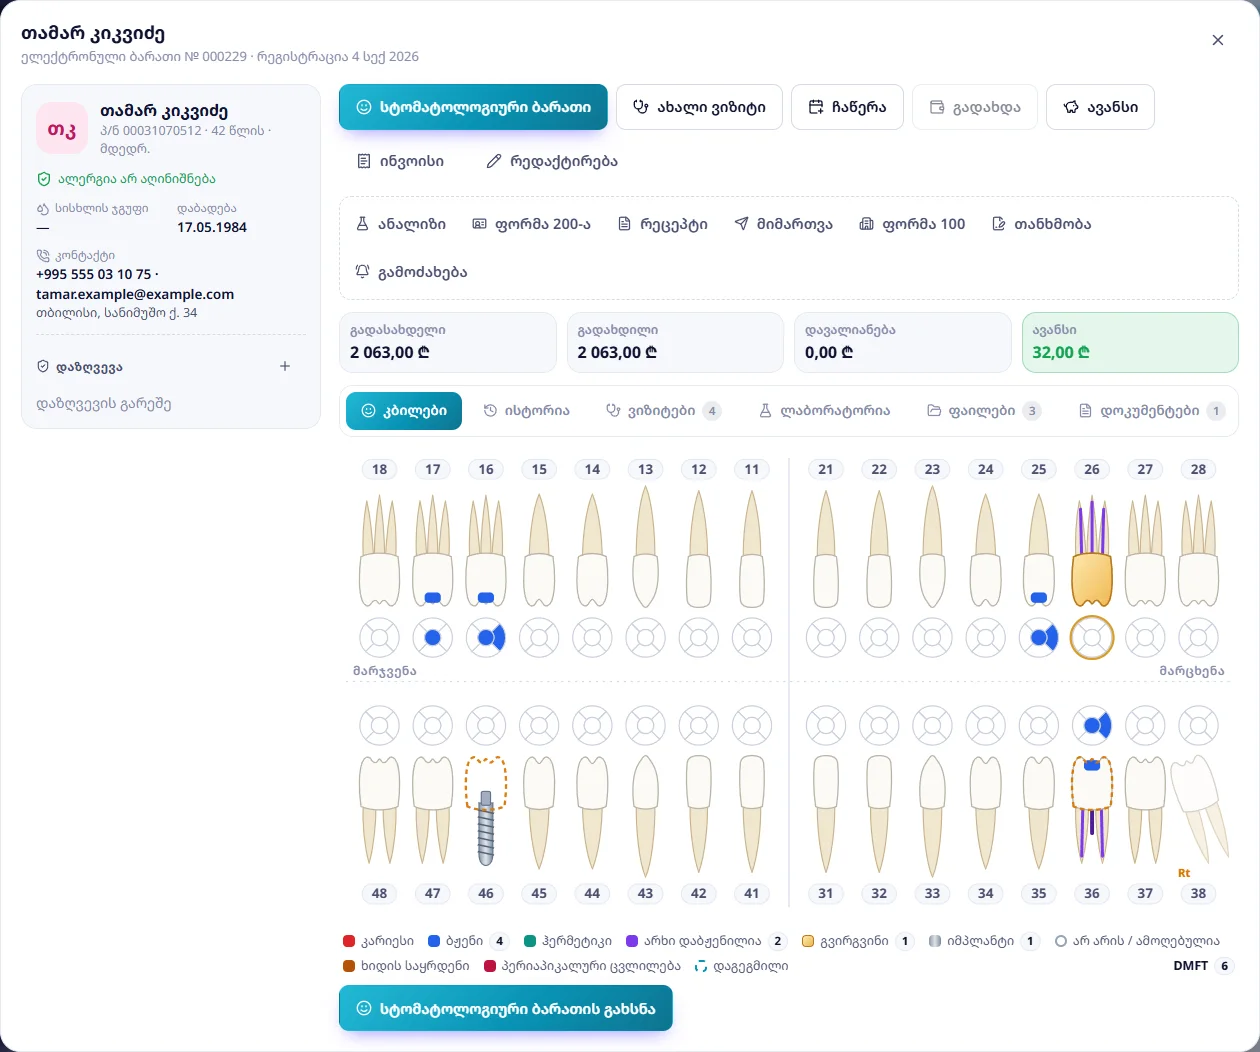Click the implant graphic on tooth 46
This screenshot has width=1260, height=1052.
pyautogui.click(x=486, y=828)
